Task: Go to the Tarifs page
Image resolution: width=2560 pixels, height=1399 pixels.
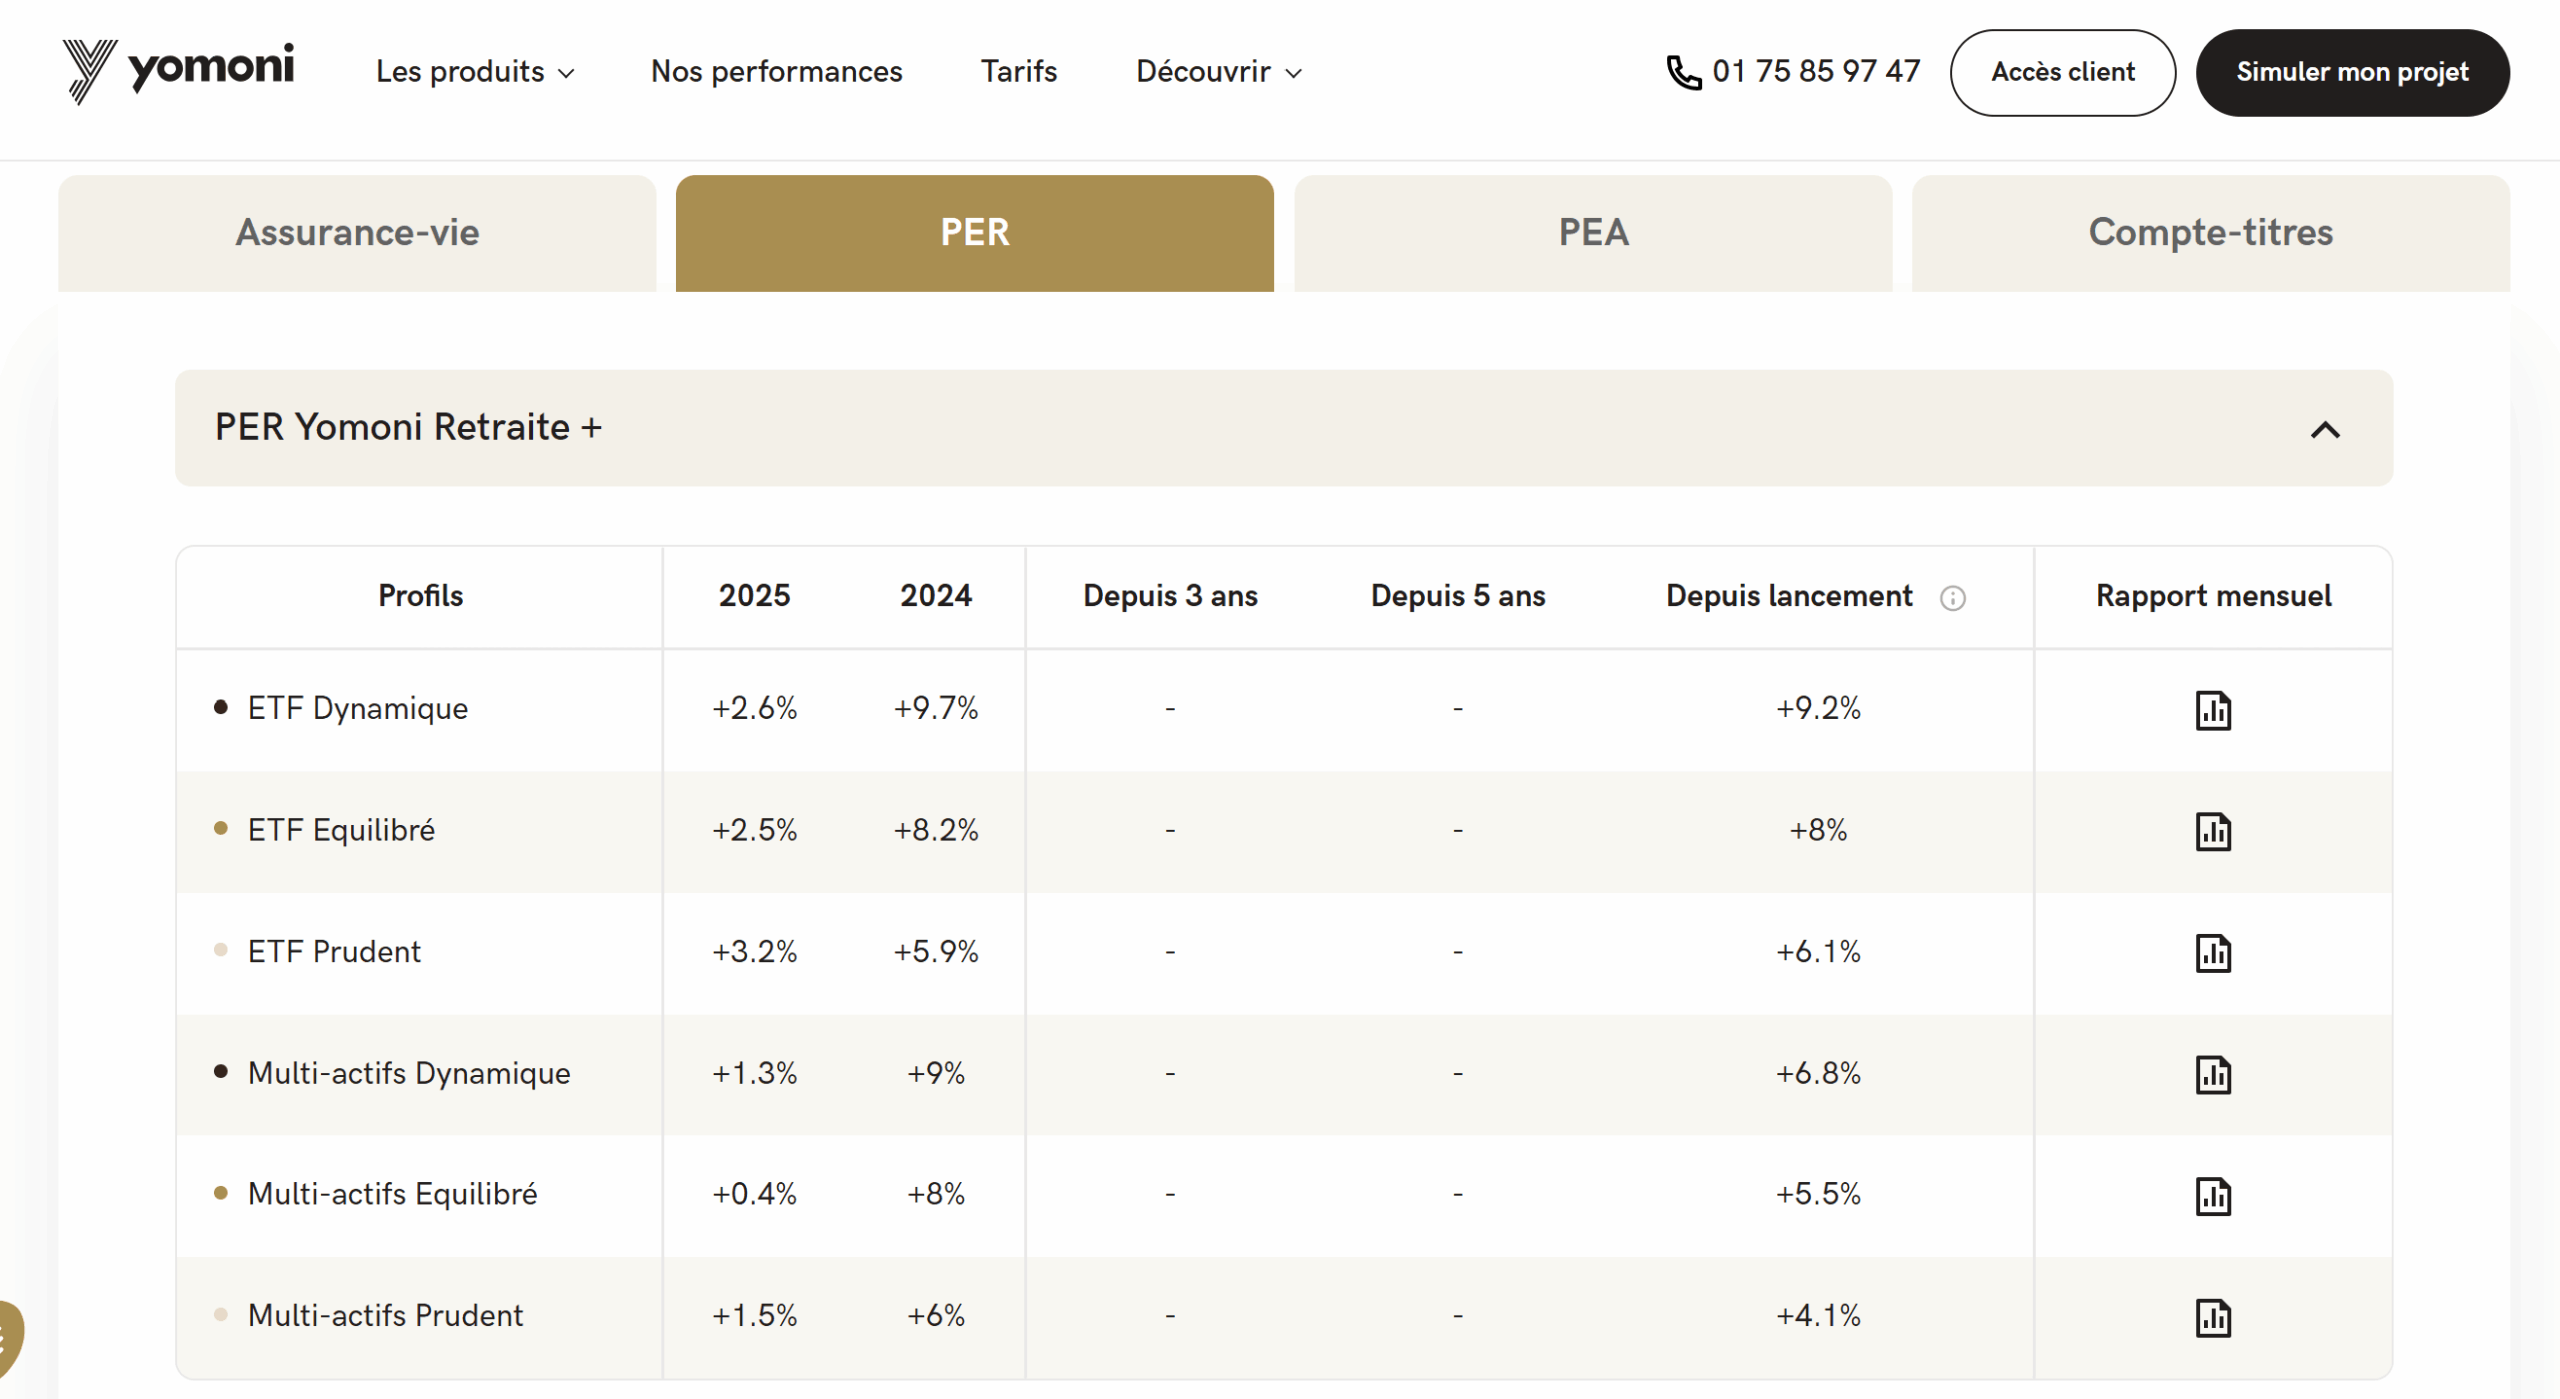Action: click(1018, 72)
